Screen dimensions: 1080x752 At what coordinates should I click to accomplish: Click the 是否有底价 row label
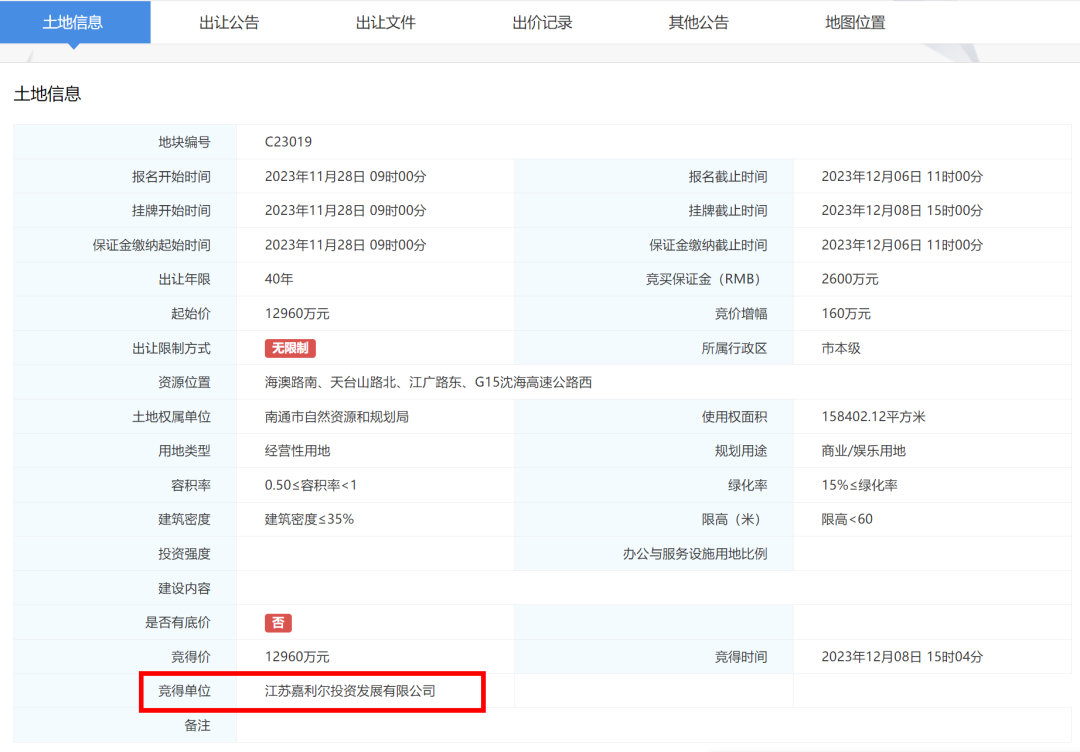point(178,623)
